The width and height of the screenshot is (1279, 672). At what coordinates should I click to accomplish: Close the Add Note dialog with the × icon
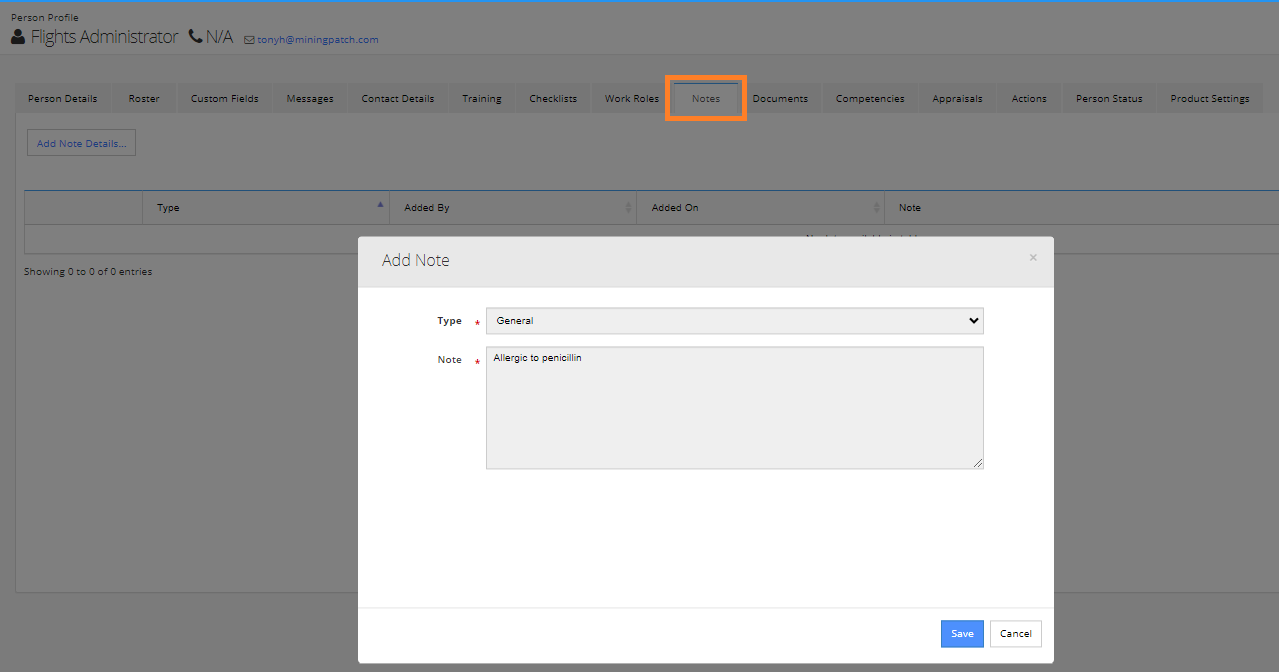pos(1033,257)
